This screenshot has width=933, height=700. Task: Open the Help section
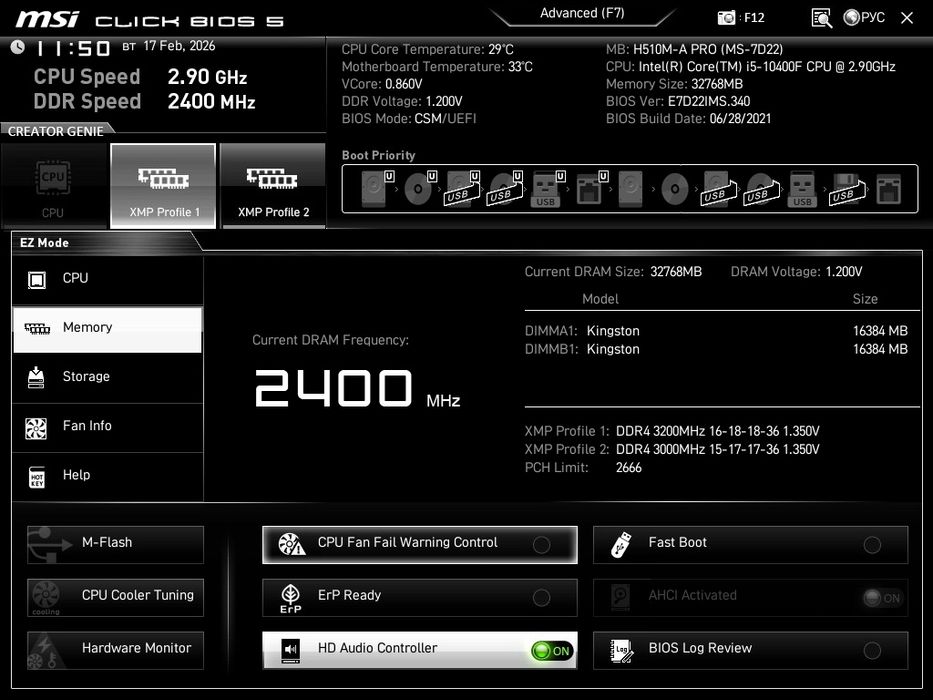(x=108, y=476)
